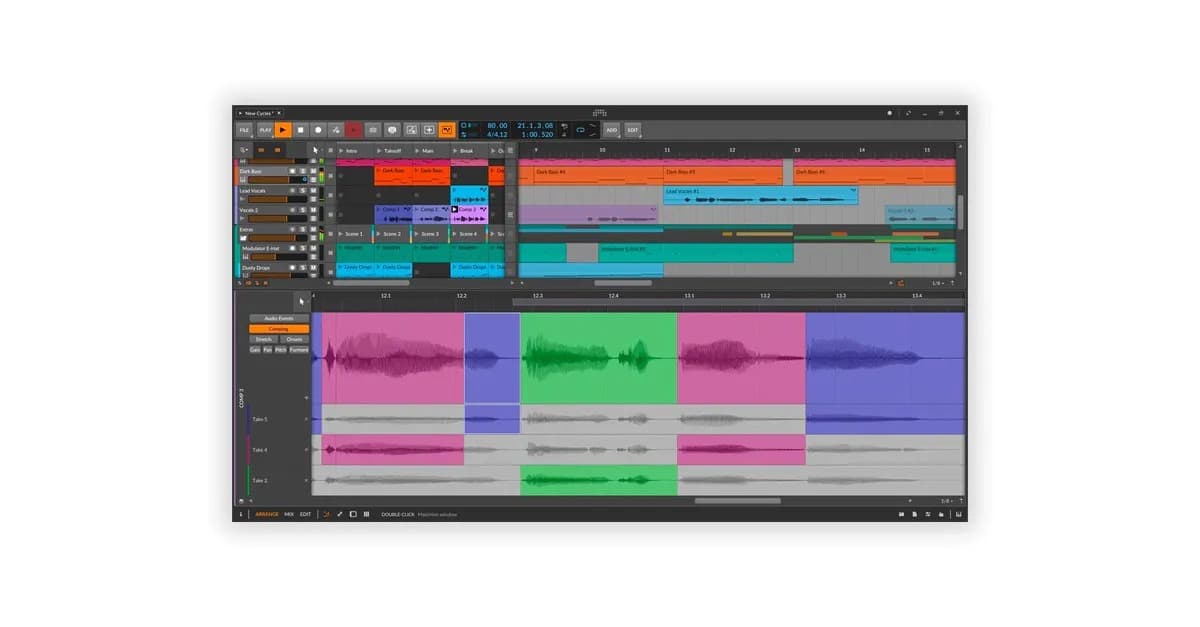Viewport: 1200px width, 627px height.
Task: Click the Stretch button in the comping panel
Action: (x=262, y=338)
